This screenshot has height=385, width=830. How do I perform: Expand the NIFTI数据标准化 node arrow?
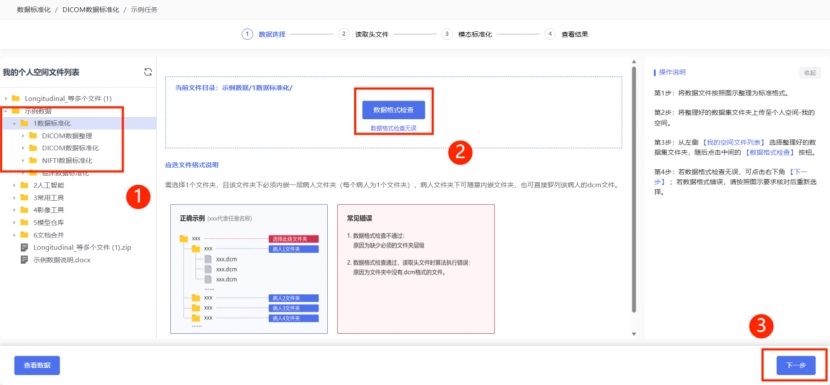pos(23,160)
